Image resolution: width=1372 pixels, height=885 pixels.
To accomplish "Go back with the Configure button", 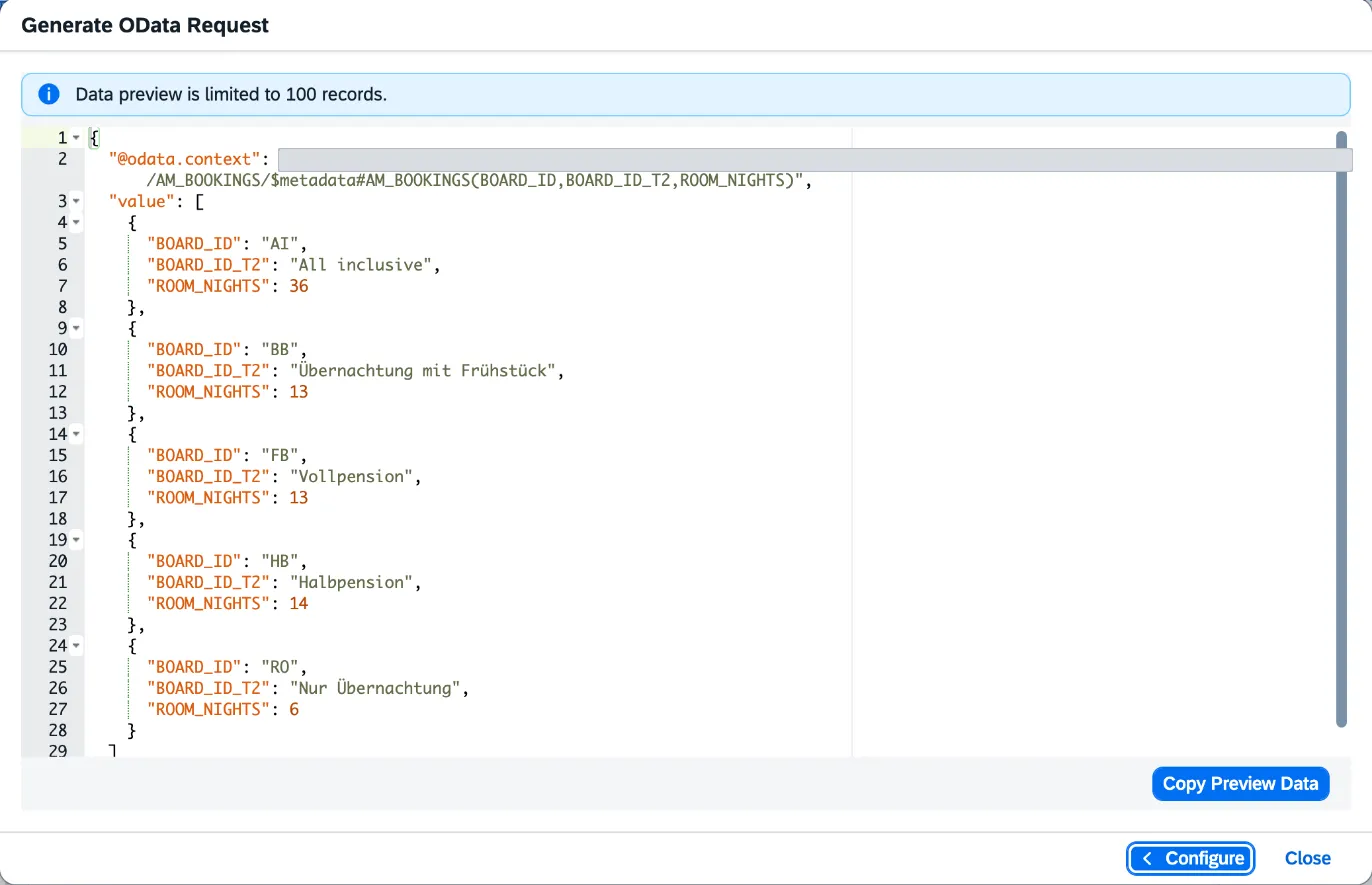I will [x=1191, y=859].
